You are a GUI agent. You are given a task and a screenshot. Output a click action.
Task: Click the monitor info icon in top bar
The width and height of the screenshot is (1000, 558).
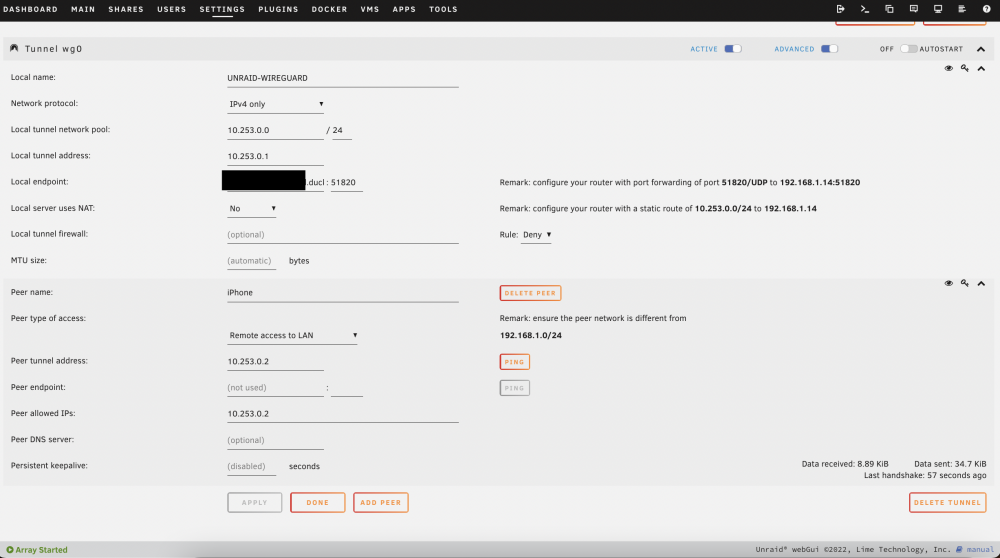[938, 9]
